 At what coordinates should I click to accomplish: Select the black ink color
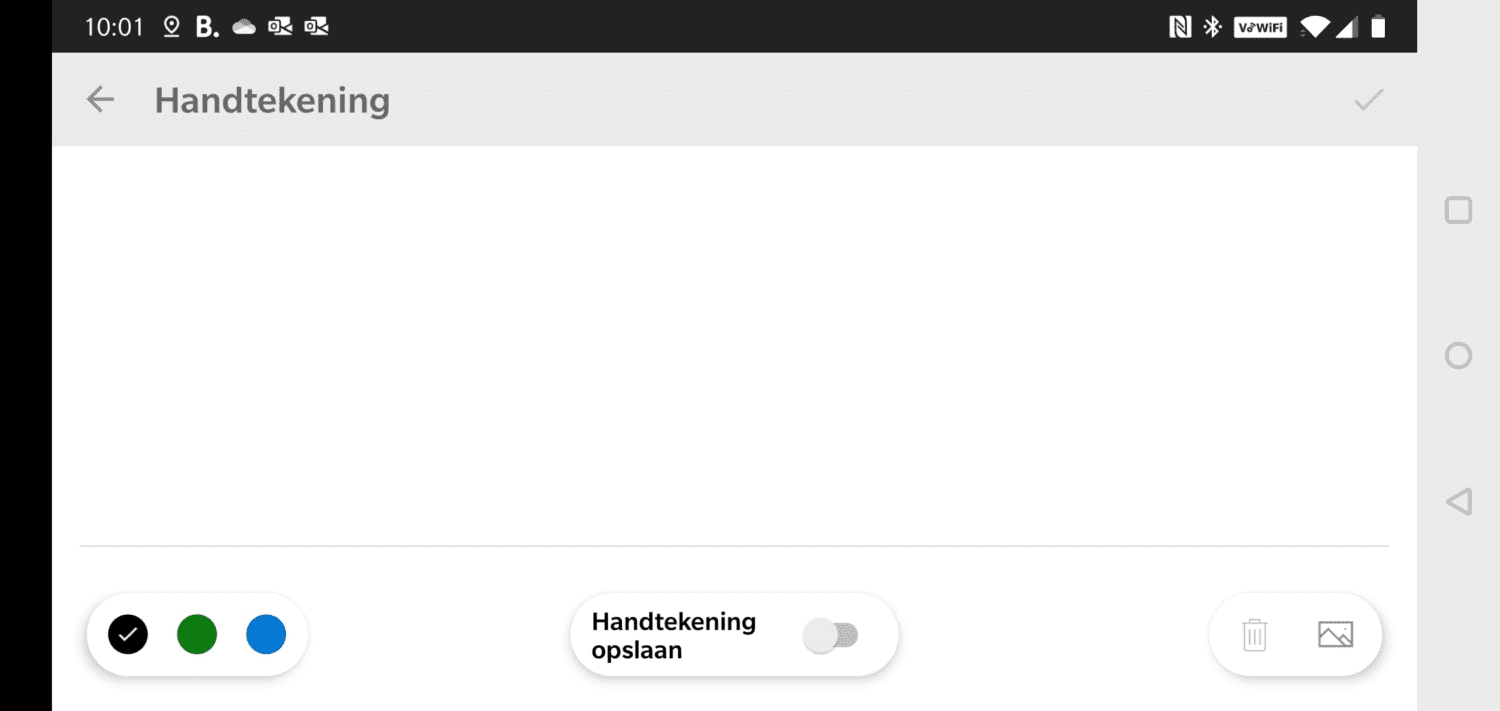[x=128, y=634]
